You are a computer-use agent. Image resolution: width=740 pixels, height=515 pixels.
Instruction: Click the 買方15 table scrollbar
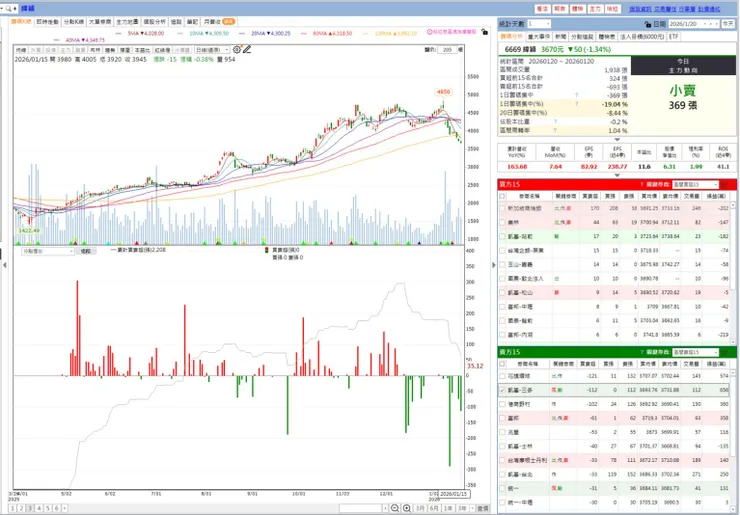(733, 272)
